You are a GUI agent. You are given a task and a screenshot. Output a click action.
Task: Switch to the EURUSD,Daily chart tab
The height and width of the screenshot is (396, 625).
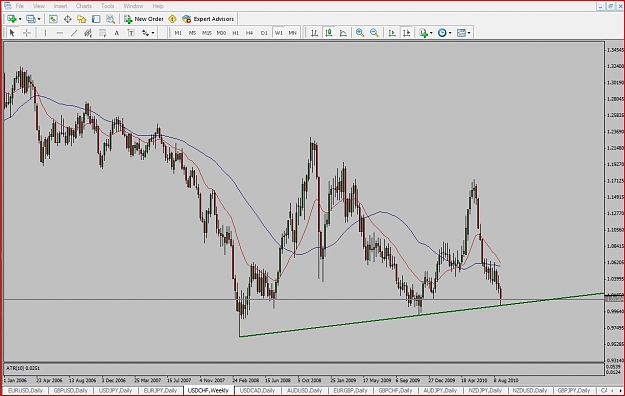click(25, 390)
